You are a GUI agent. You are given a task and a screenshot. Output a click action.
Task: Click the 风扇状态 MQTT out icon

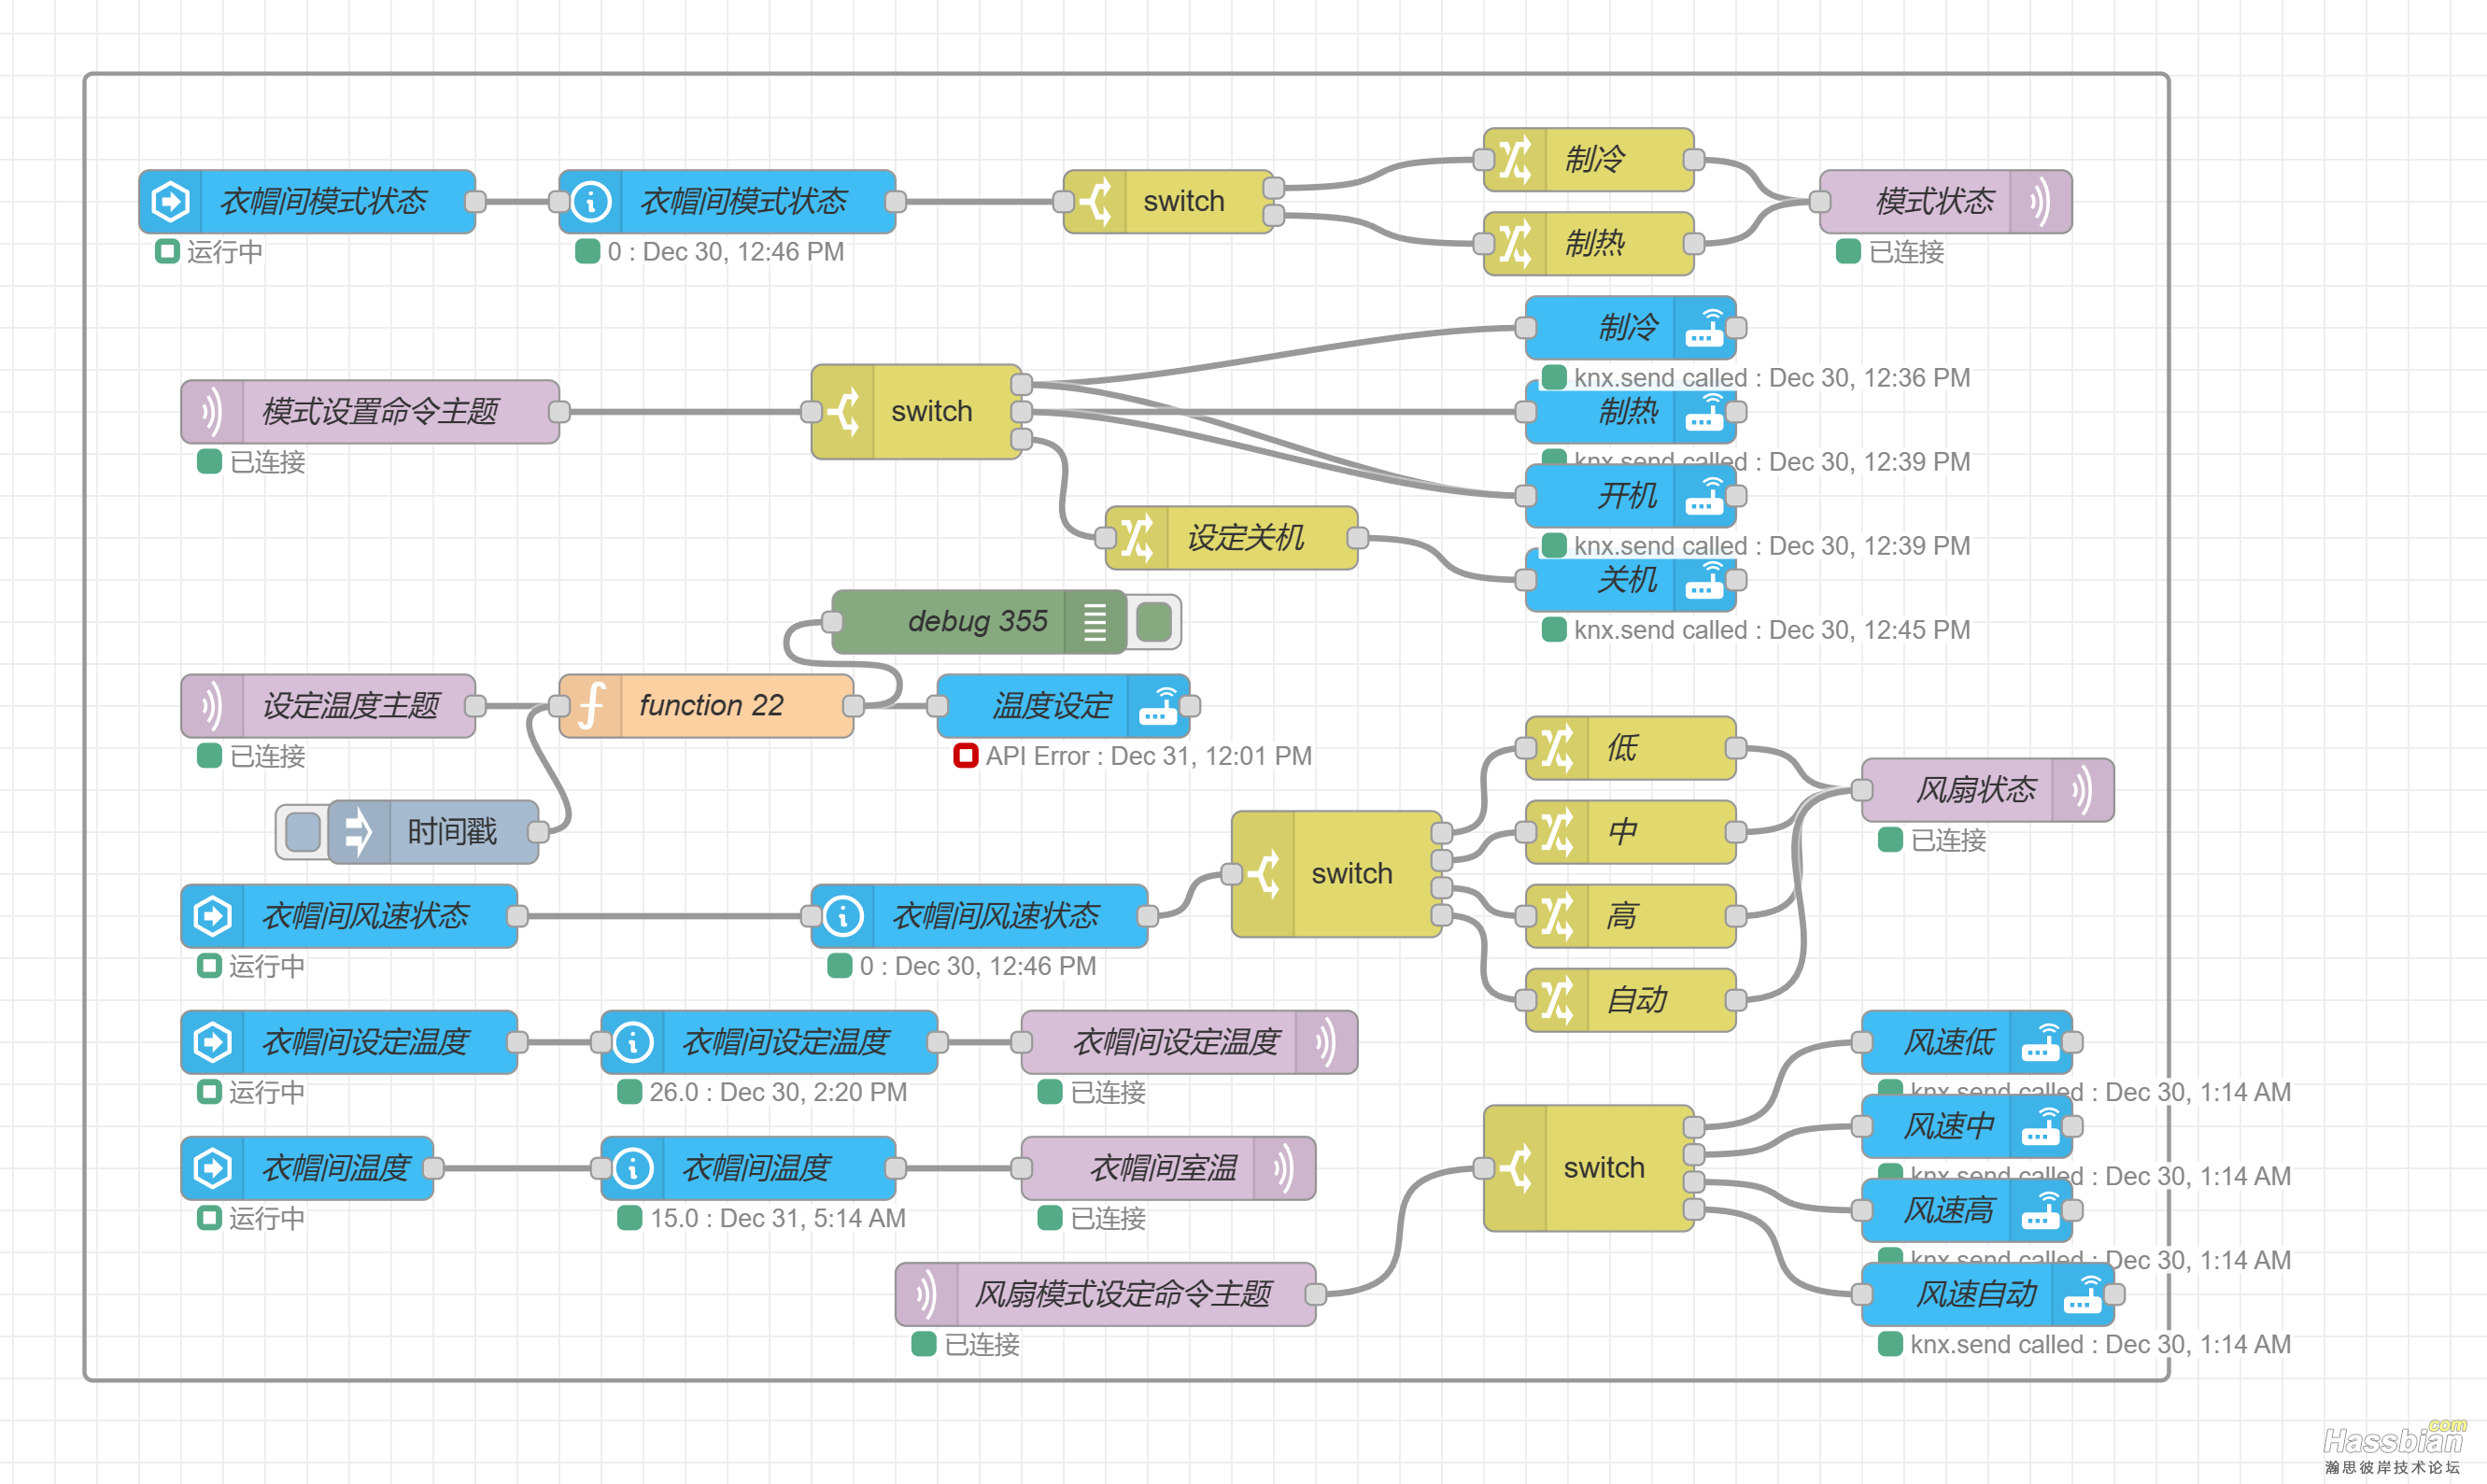[x=2082, y=790]
